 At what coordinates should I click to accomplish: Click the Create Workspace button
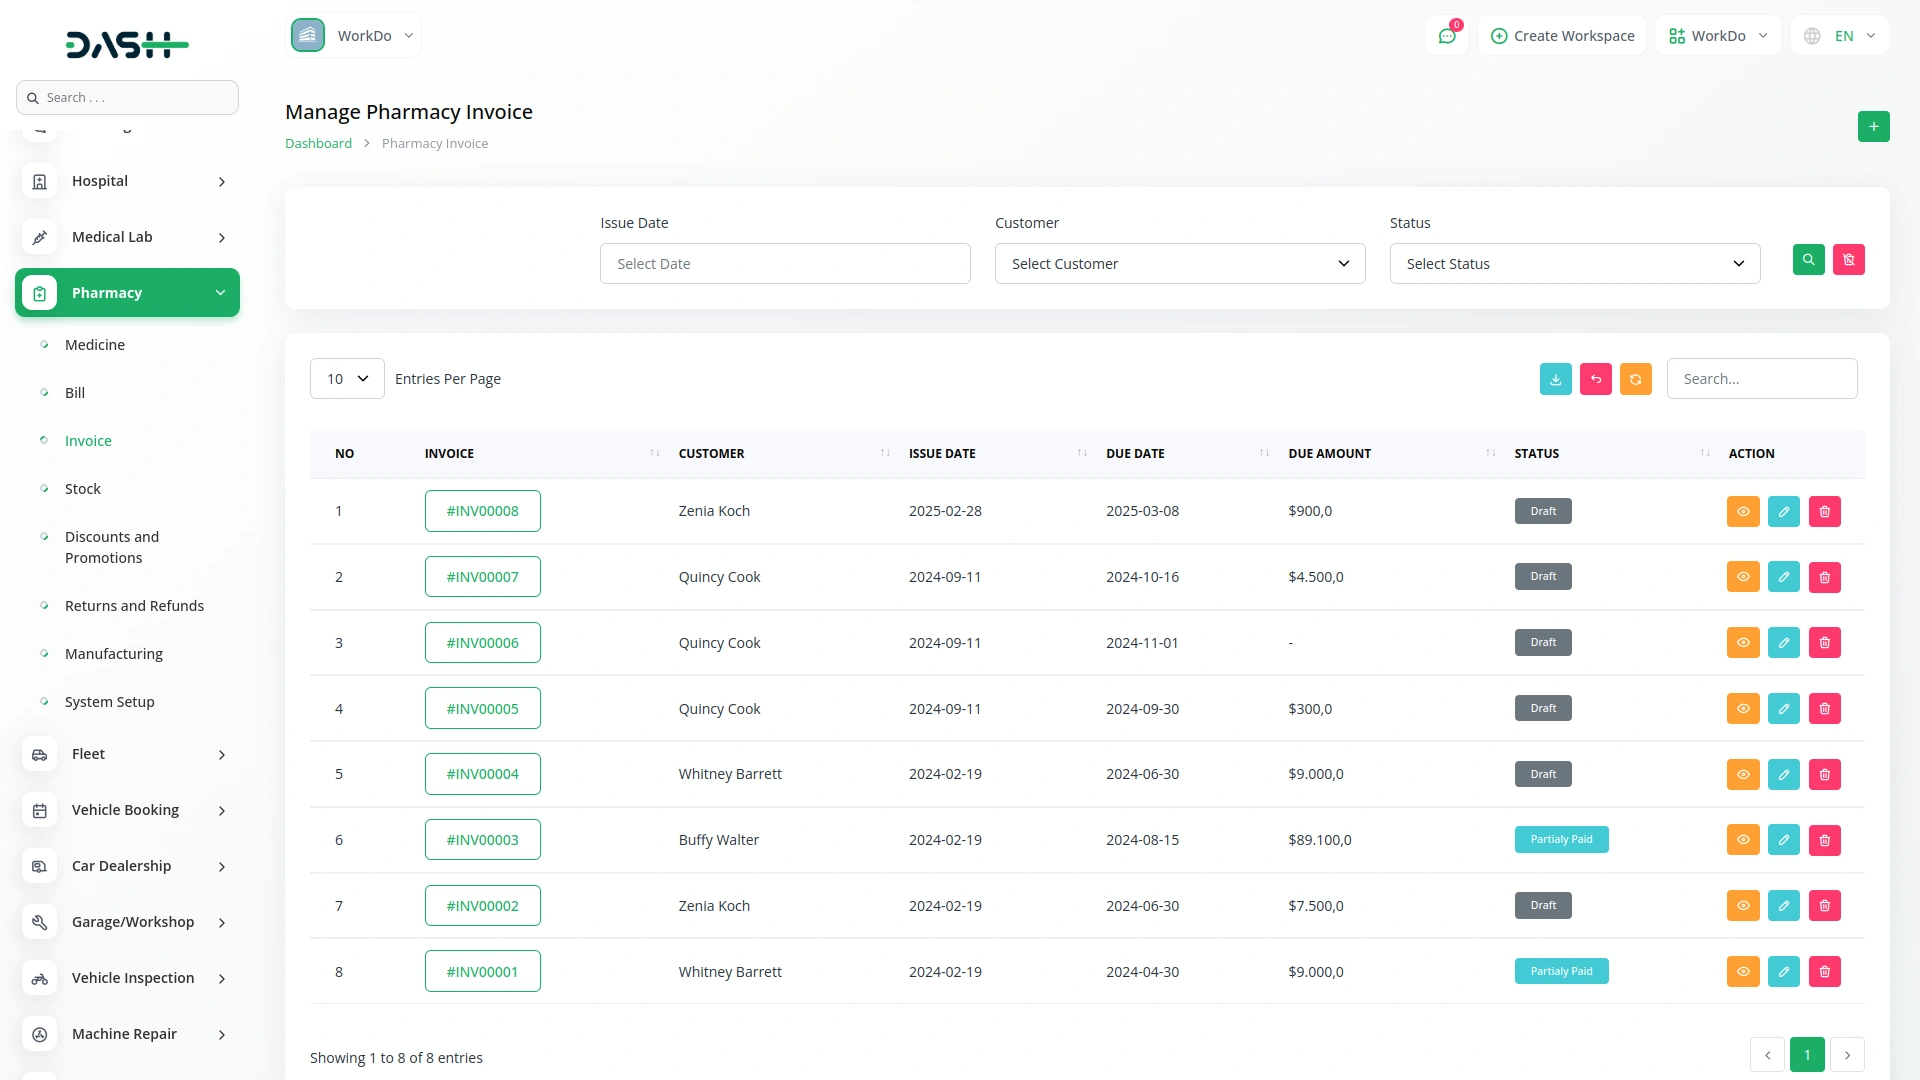1562,36
